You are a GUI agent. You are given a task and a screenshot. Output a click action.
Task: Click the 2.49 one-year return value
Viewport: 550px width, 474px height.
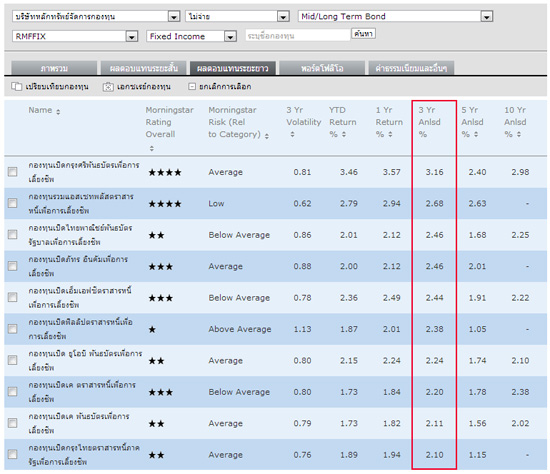391,298
